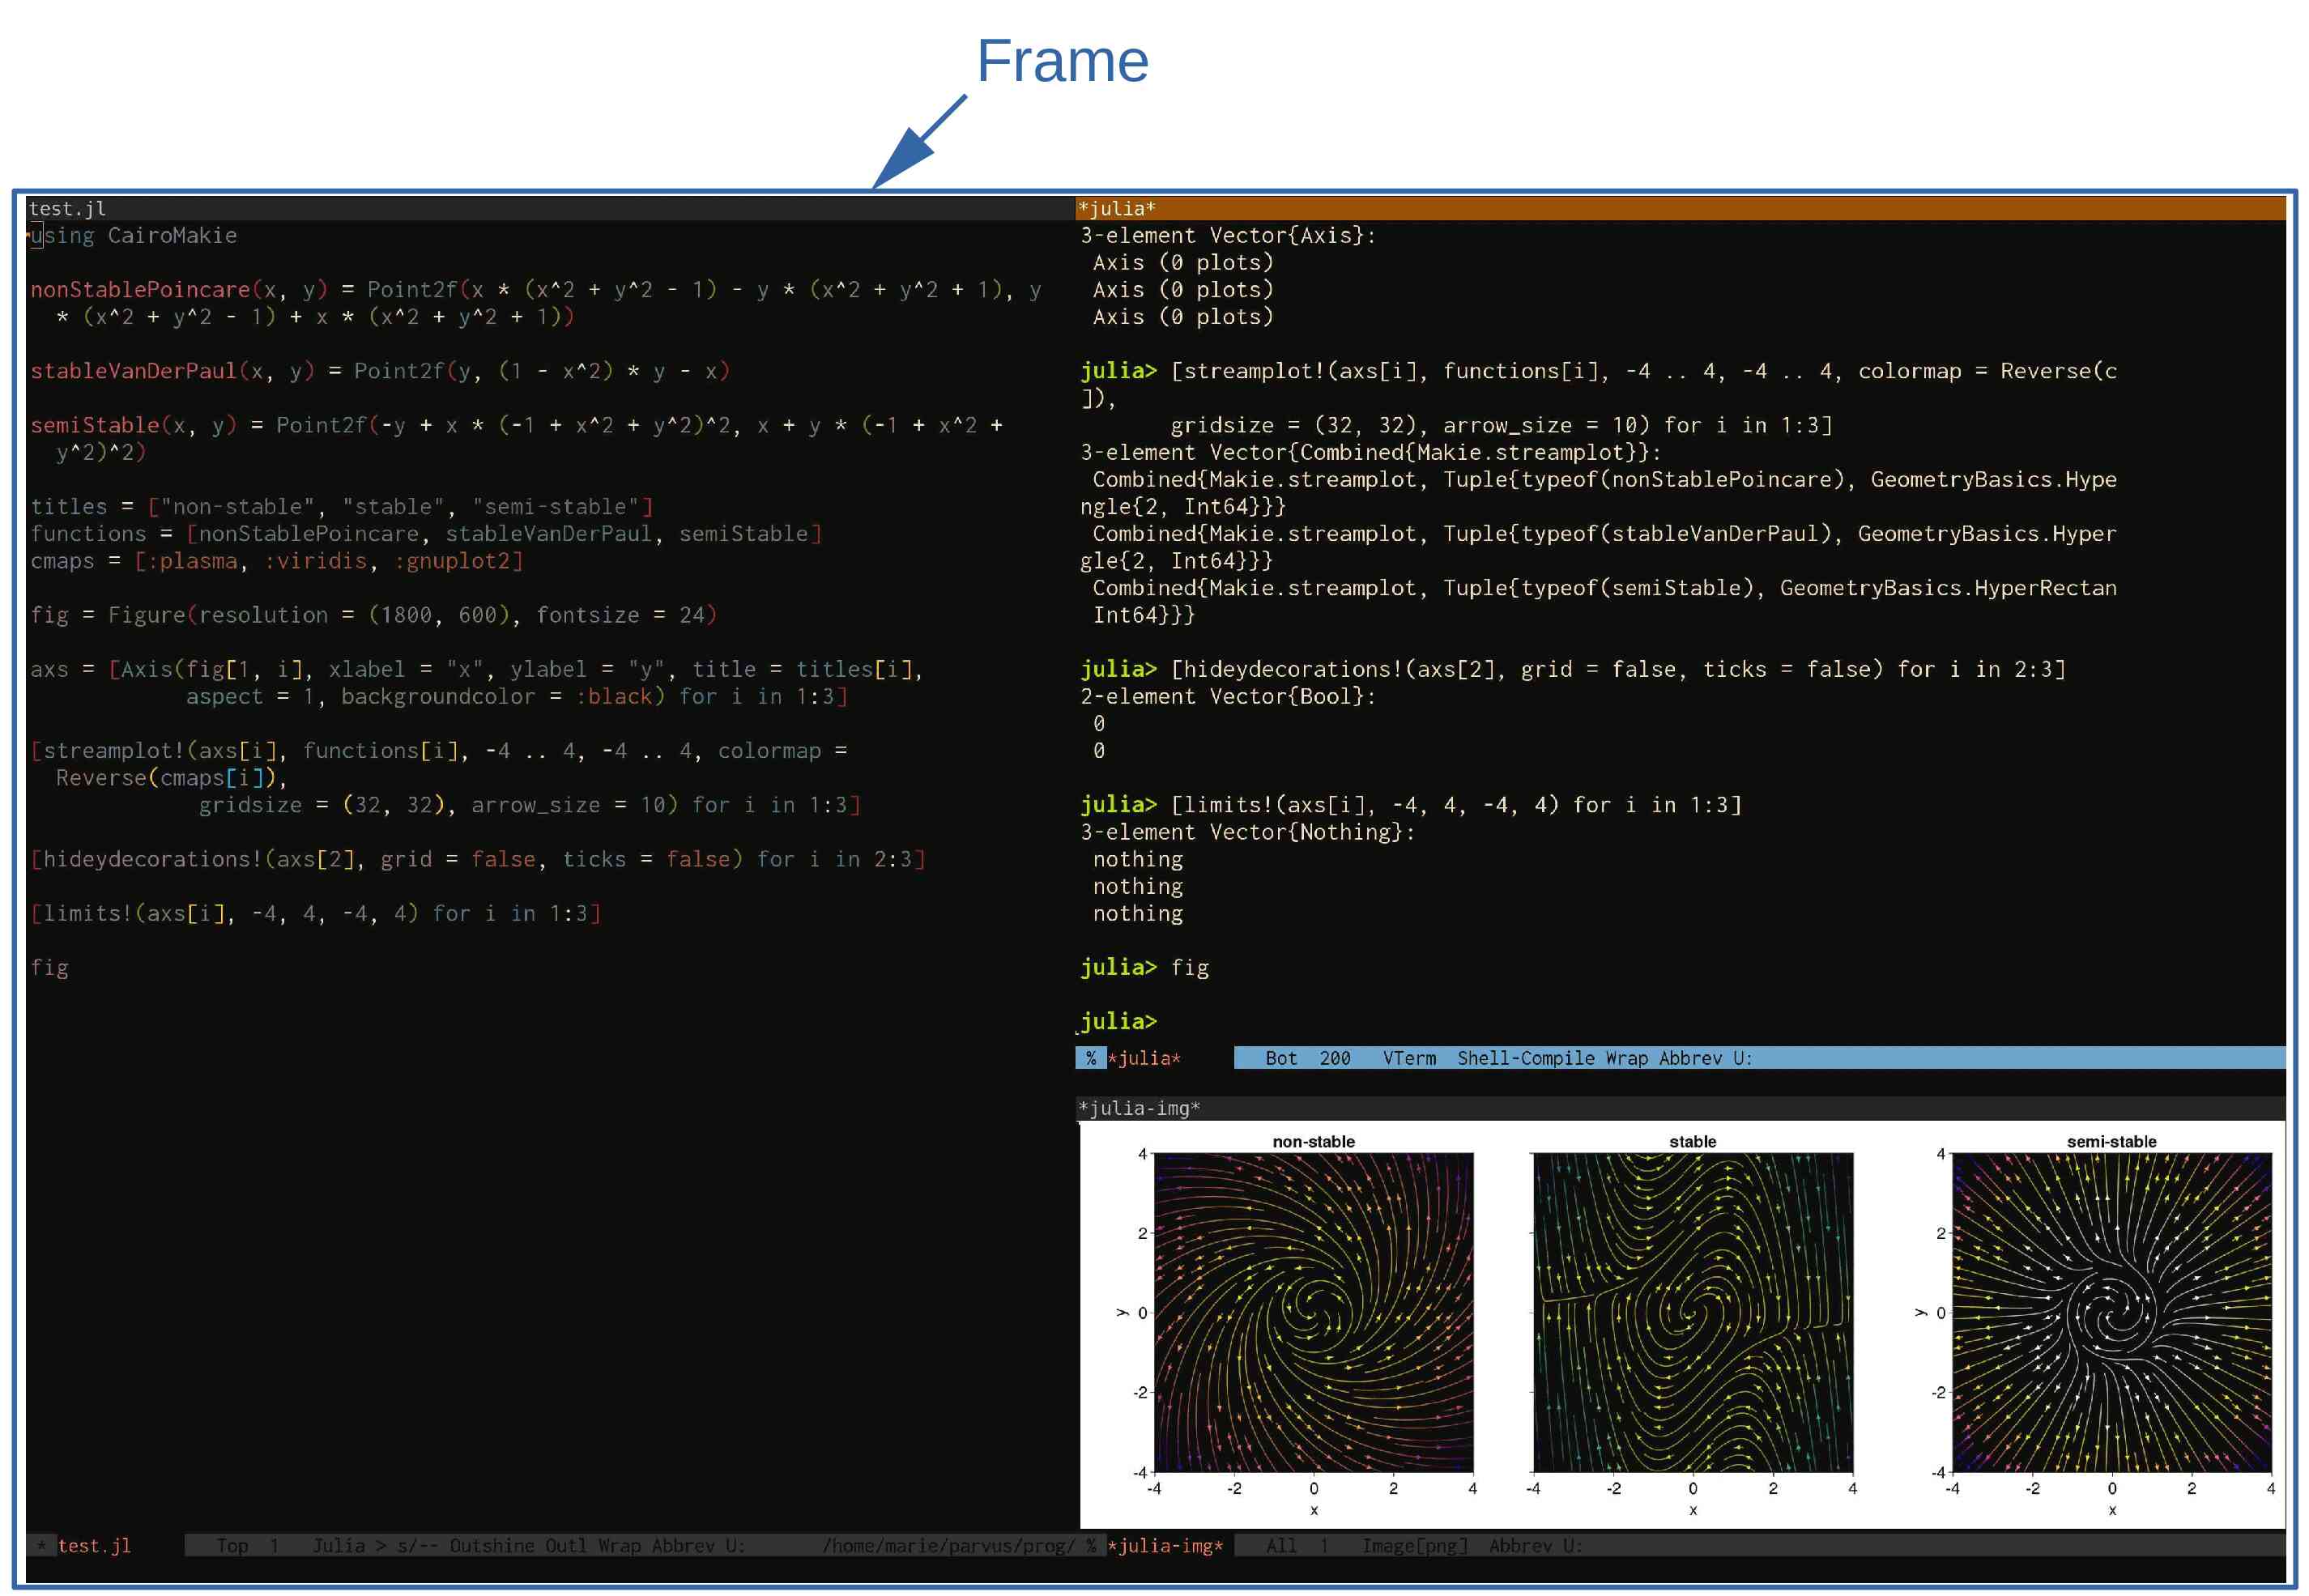Click the 'non-stable' plot title
This screenshot has height=1596, width=2309.
[1313, 1141]
